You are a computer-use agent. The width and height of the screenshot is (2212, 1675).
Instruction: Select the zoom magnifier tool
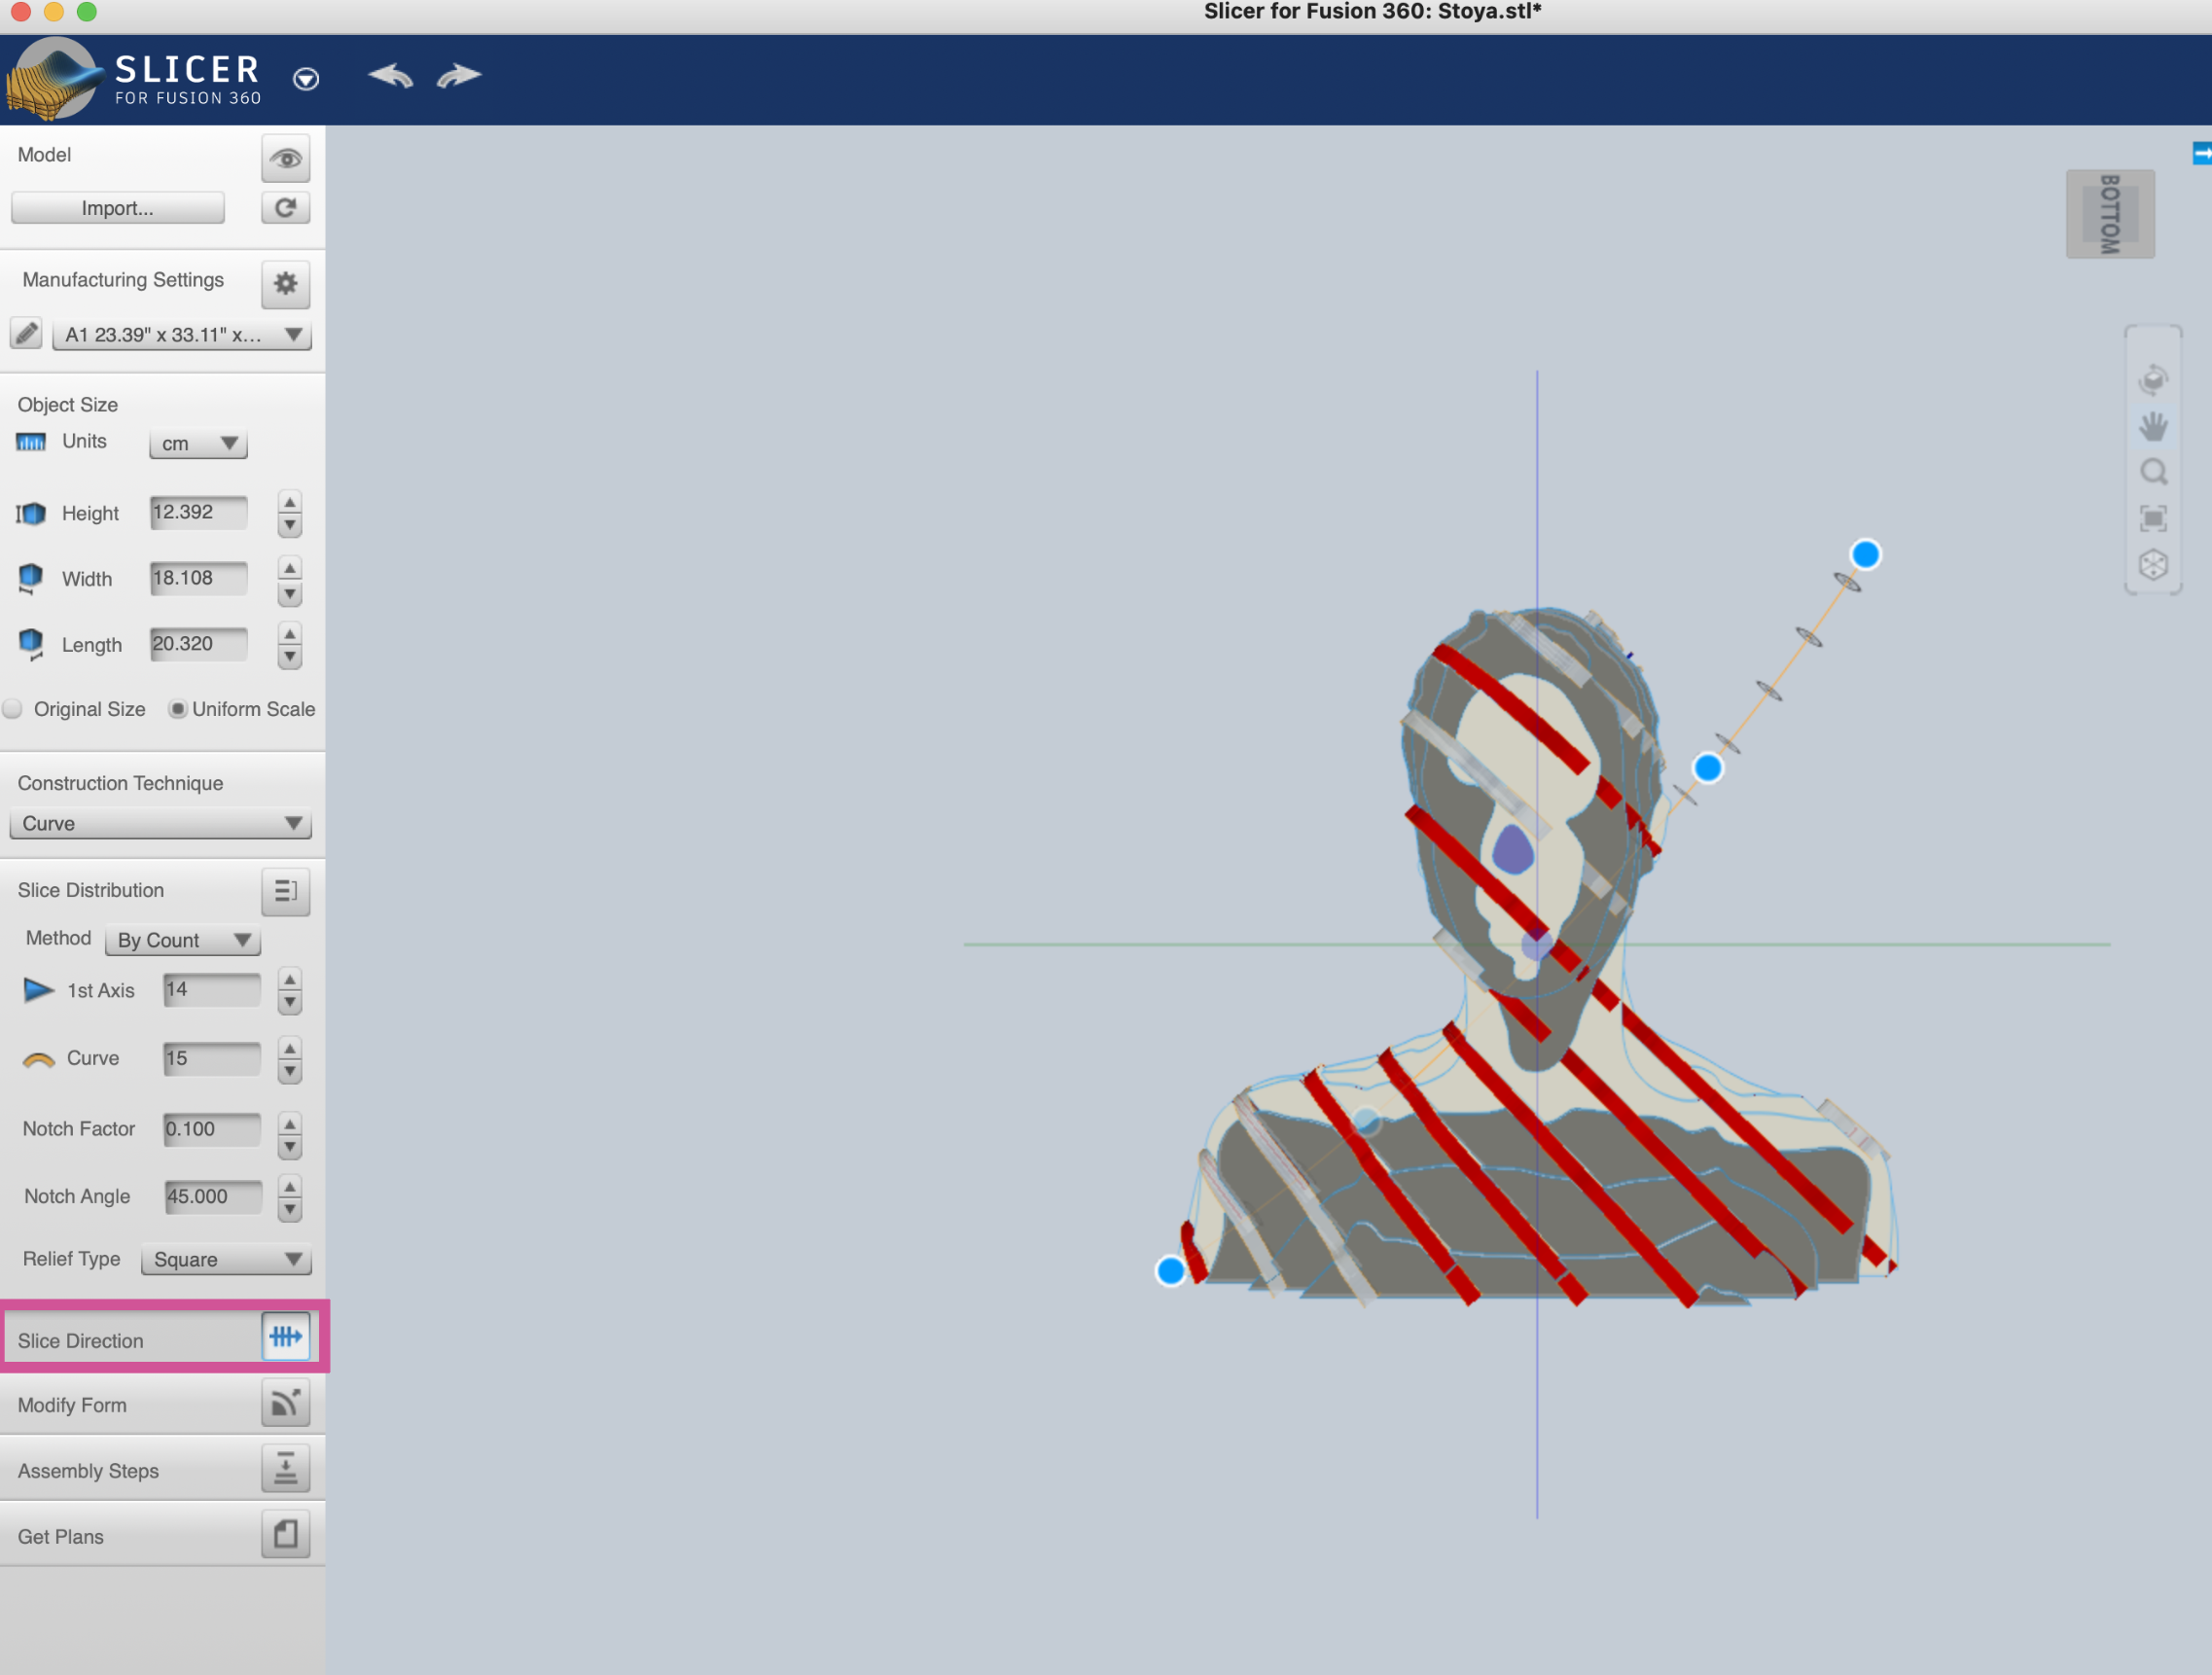tap(2153, 472)
